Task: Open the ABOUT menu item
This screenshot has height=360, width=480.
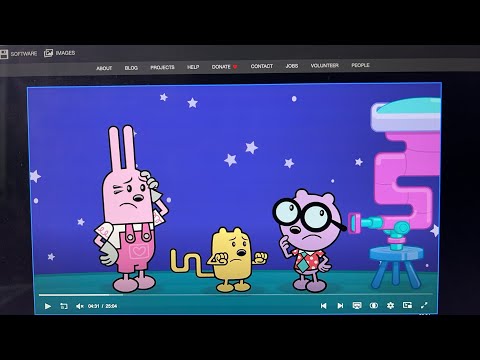Action: click(104, 68)
